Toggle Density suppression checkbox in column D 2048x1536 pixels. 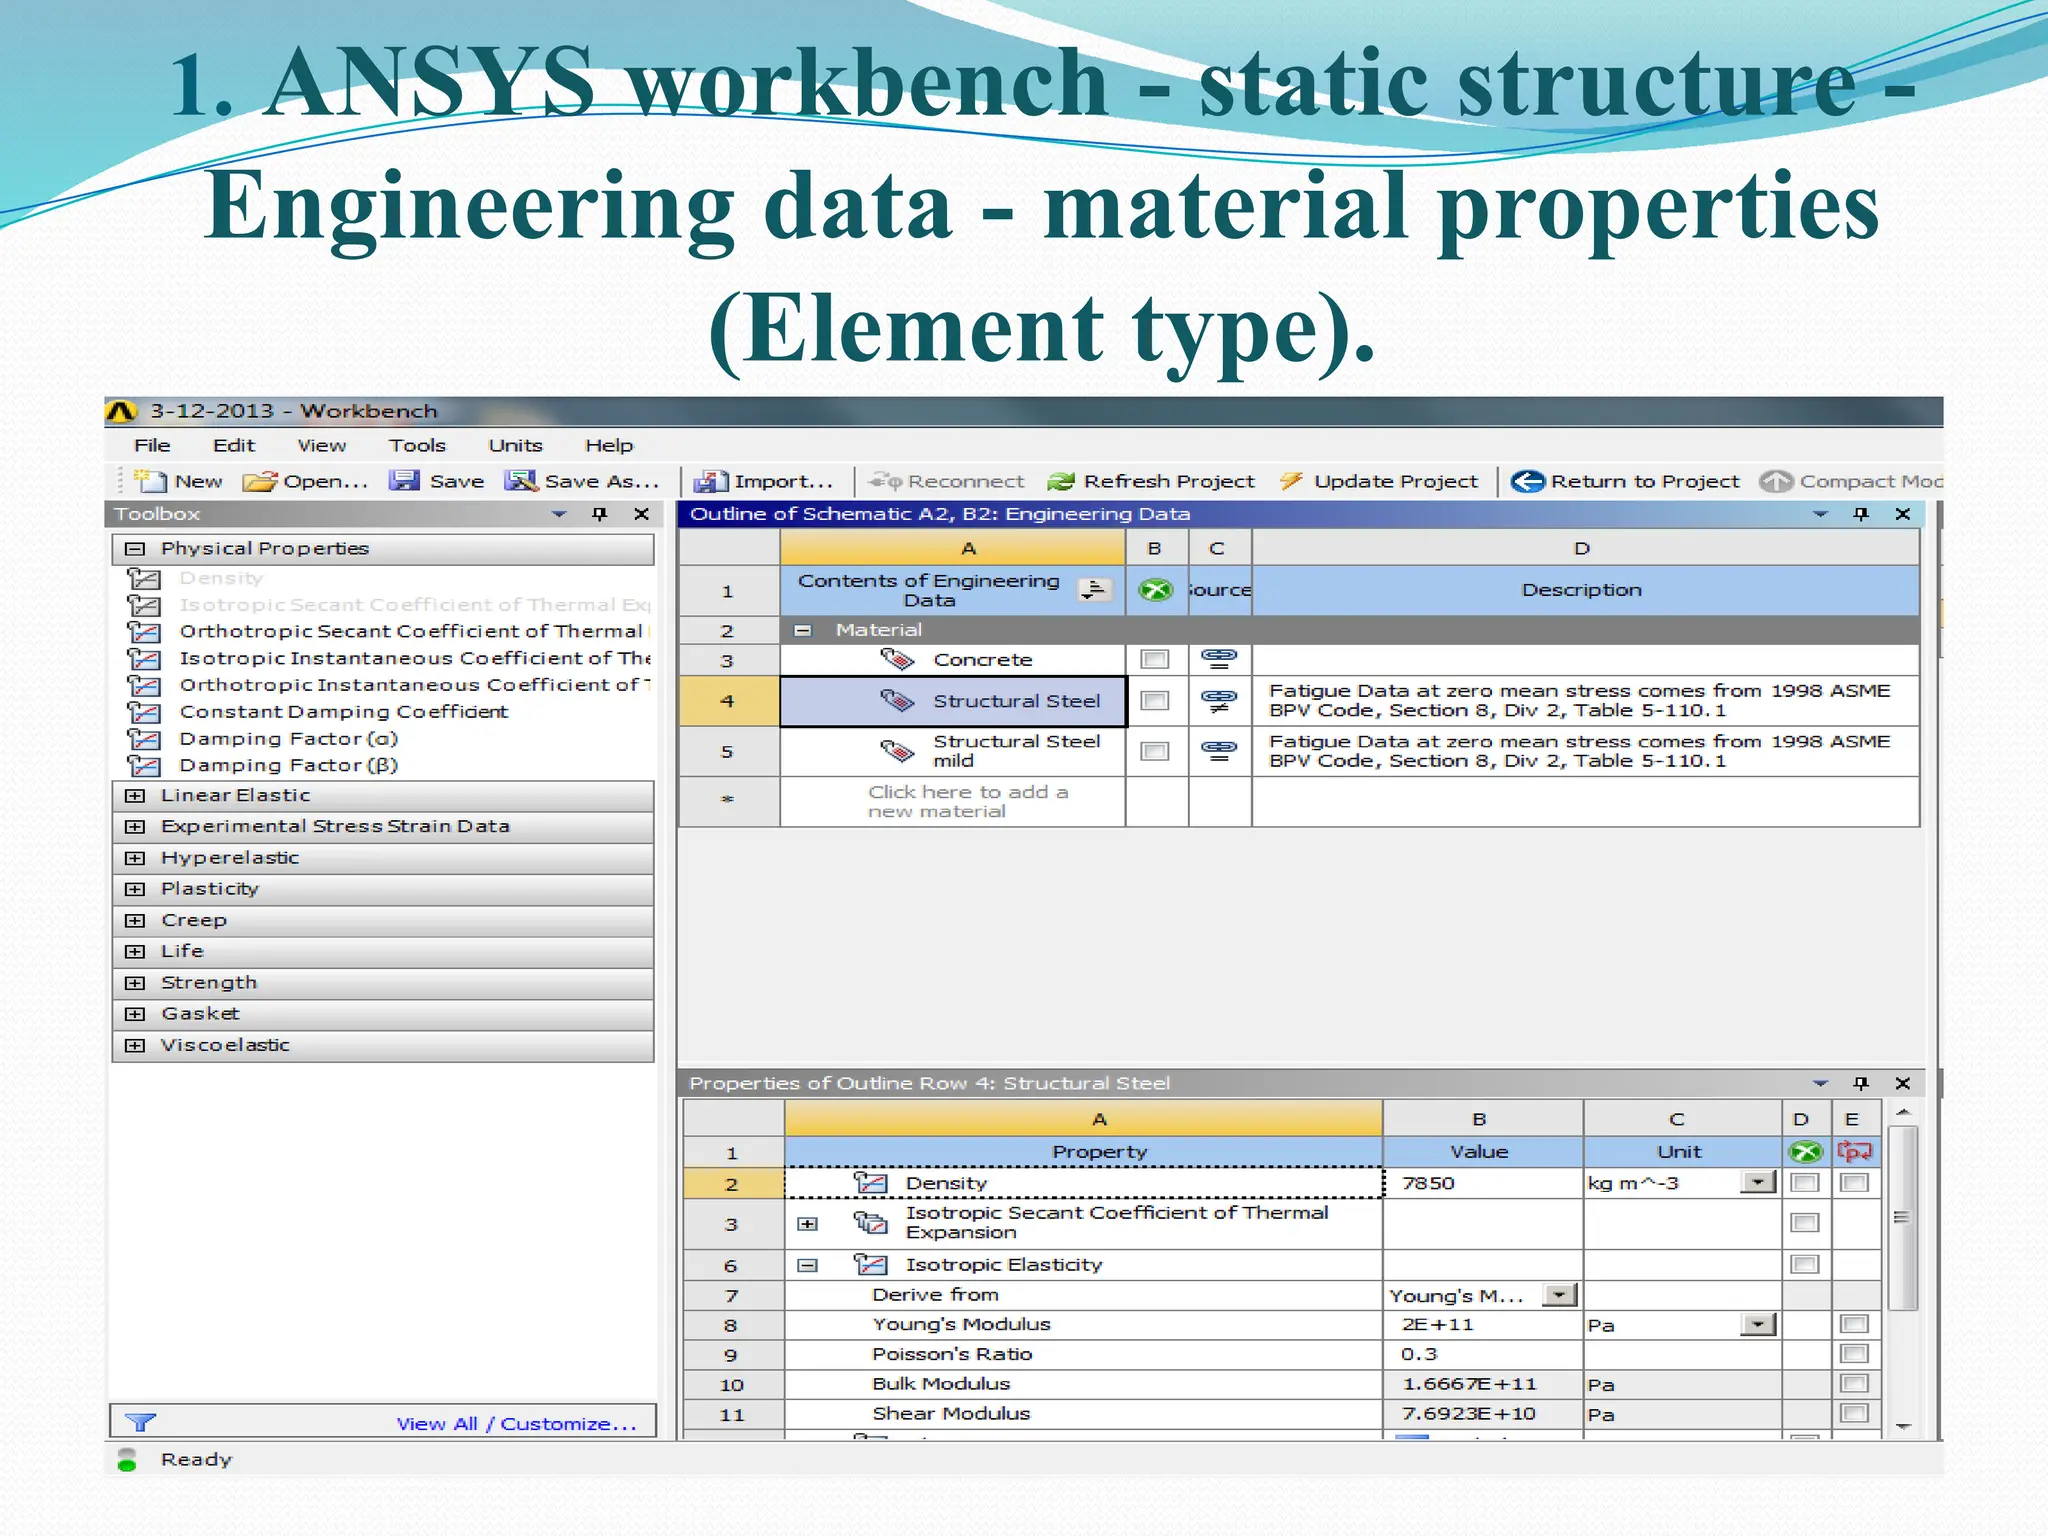click(1805, 1183)
